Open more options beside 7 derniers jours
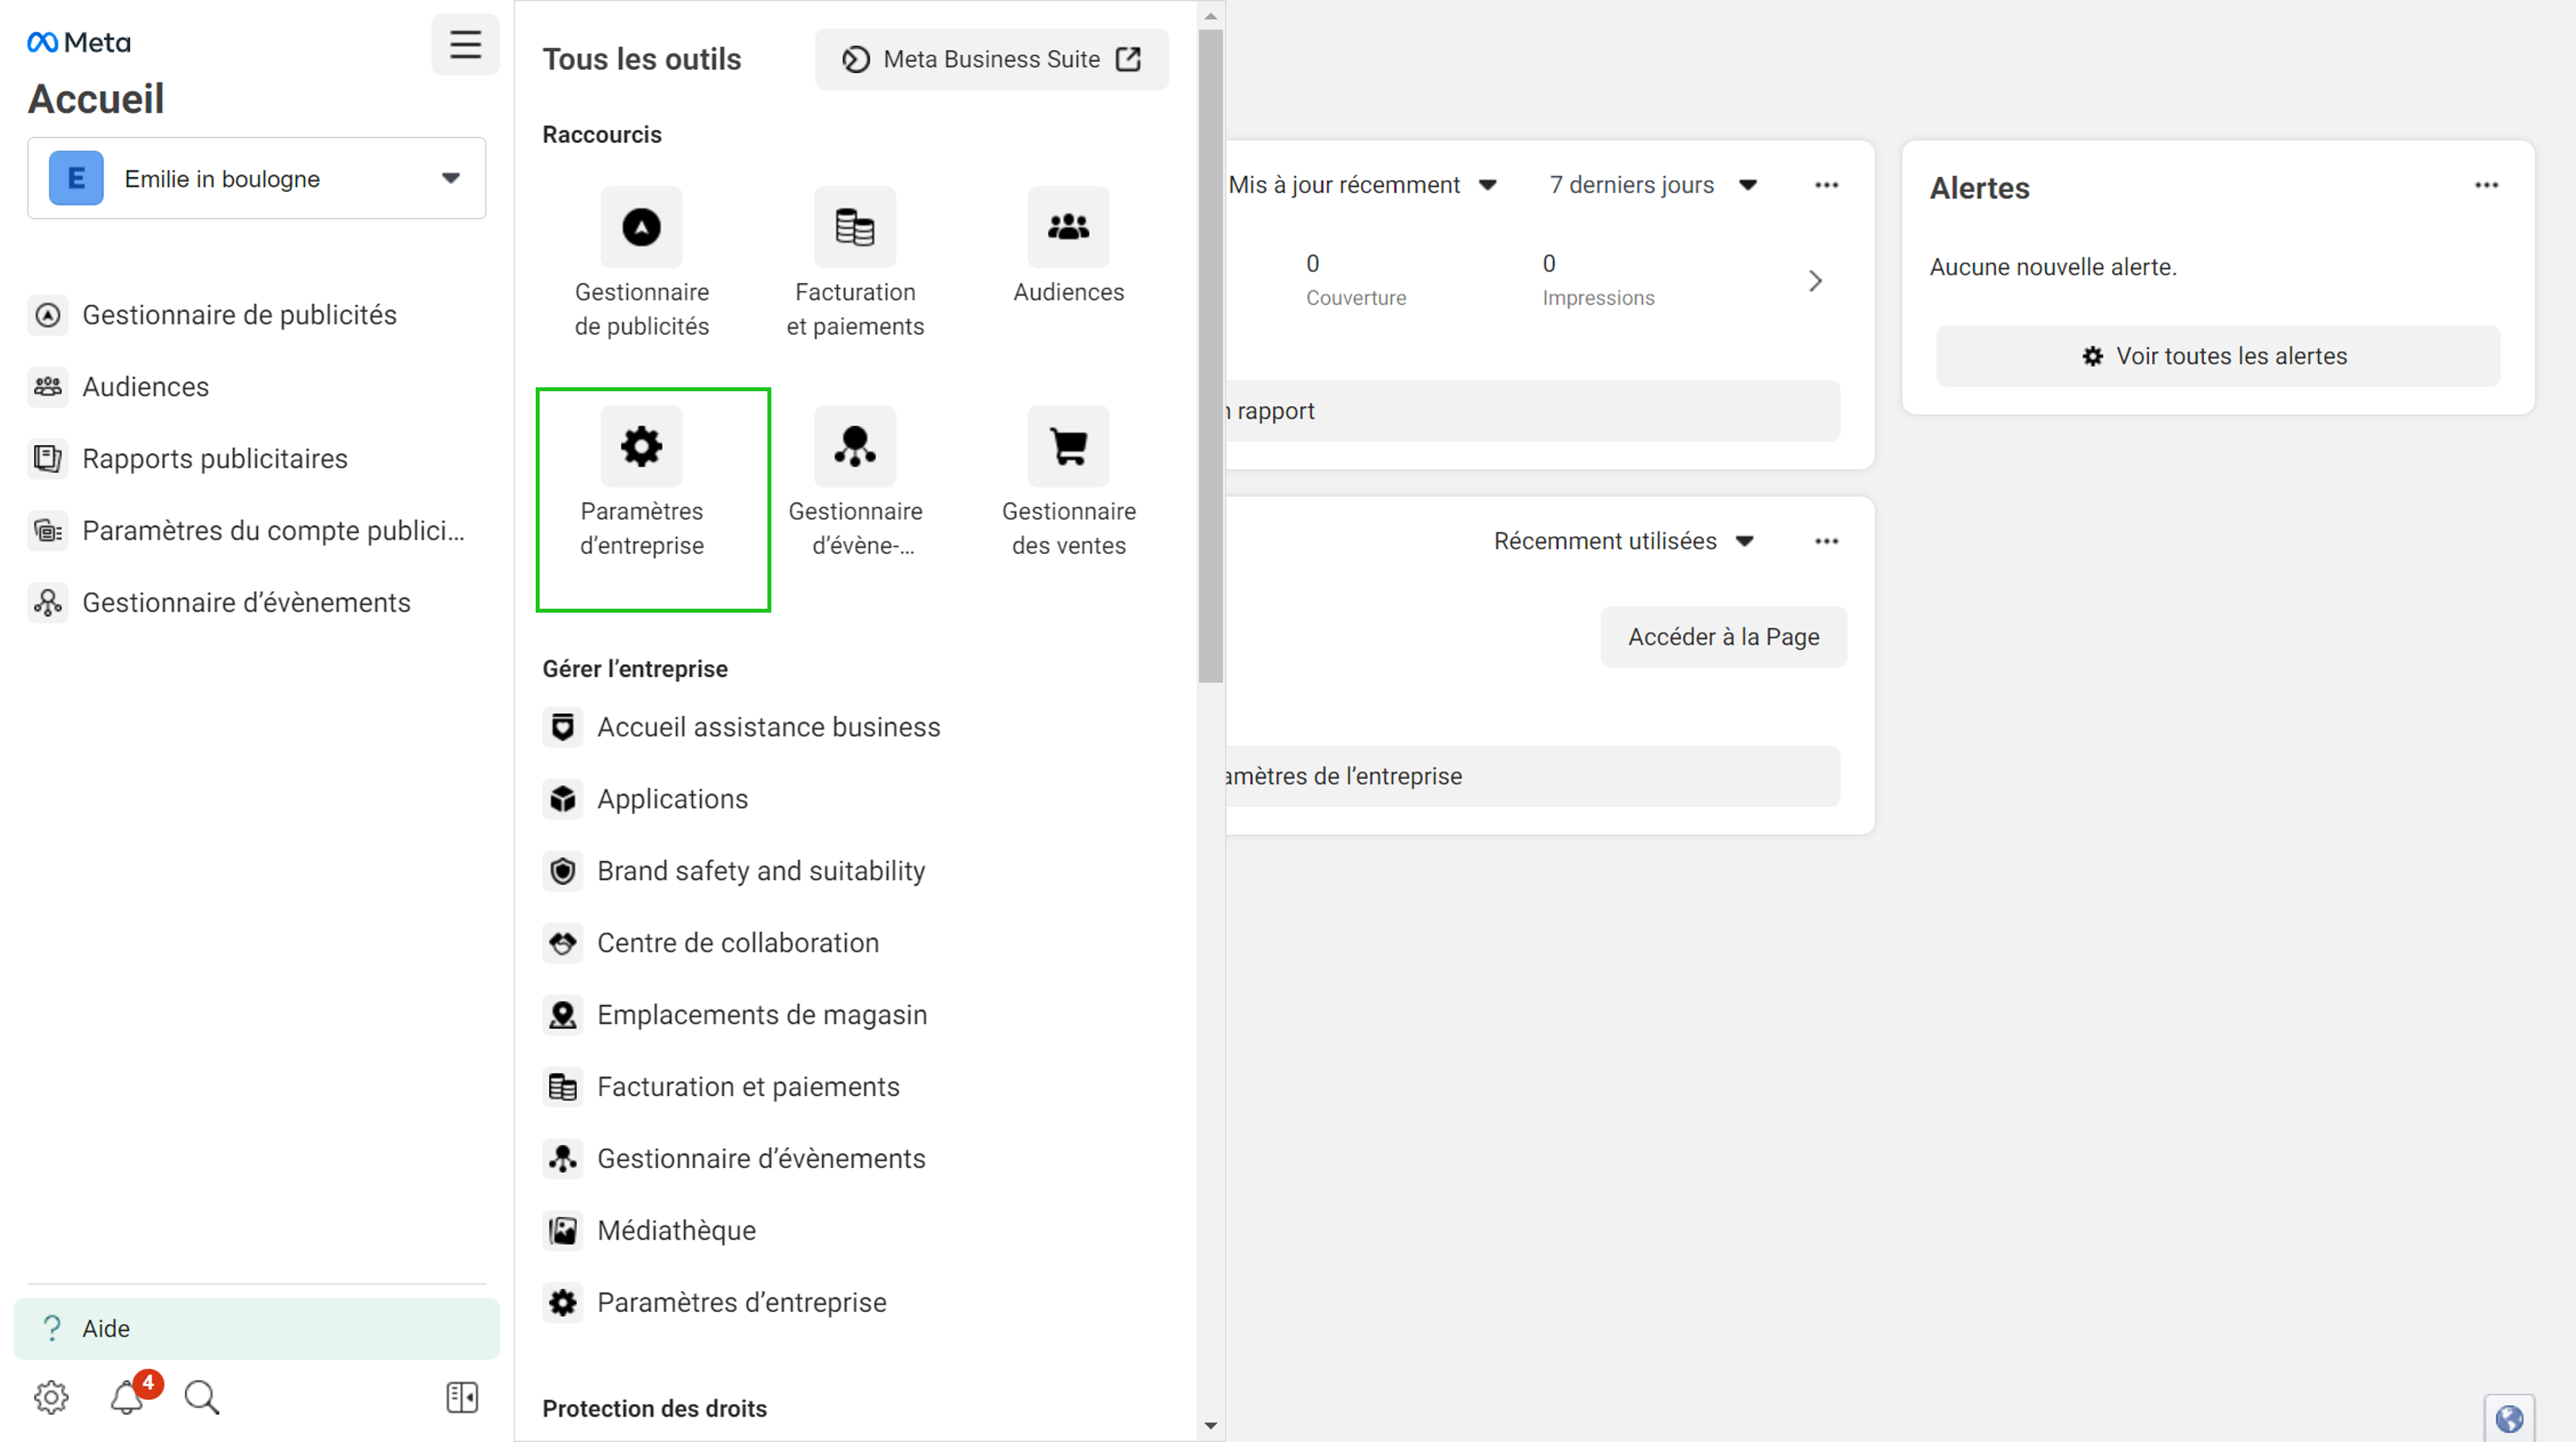2576x1442 pixels. (x=1826, y=185)
